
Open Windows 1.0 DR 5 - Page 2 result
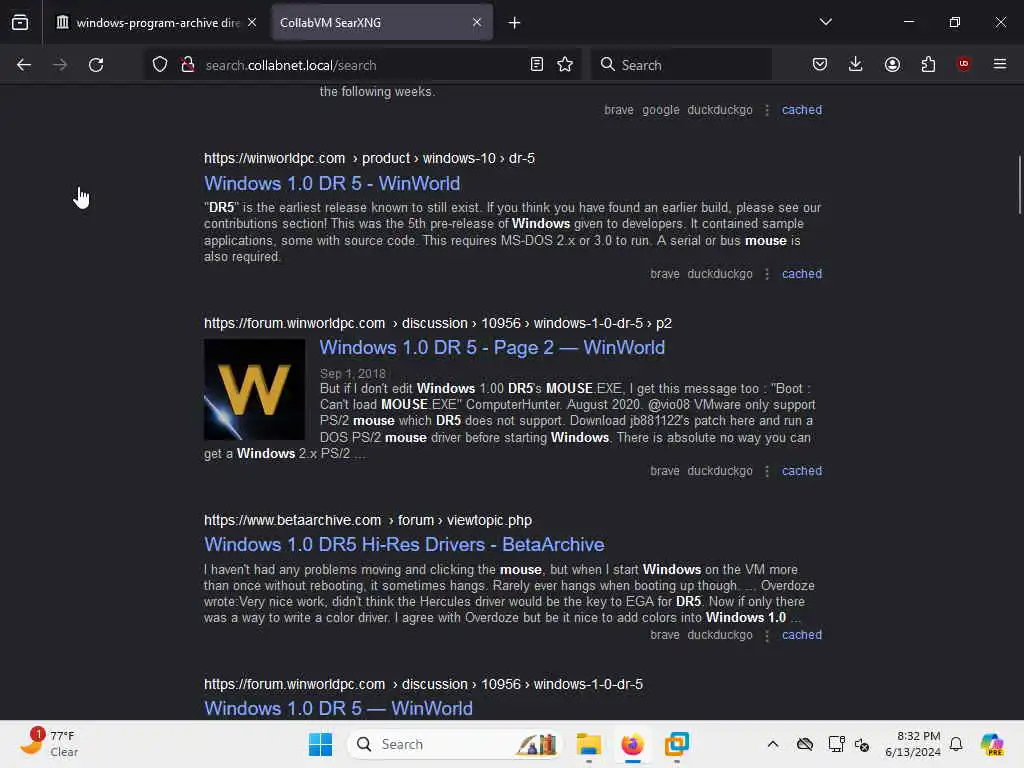(492, 347)
